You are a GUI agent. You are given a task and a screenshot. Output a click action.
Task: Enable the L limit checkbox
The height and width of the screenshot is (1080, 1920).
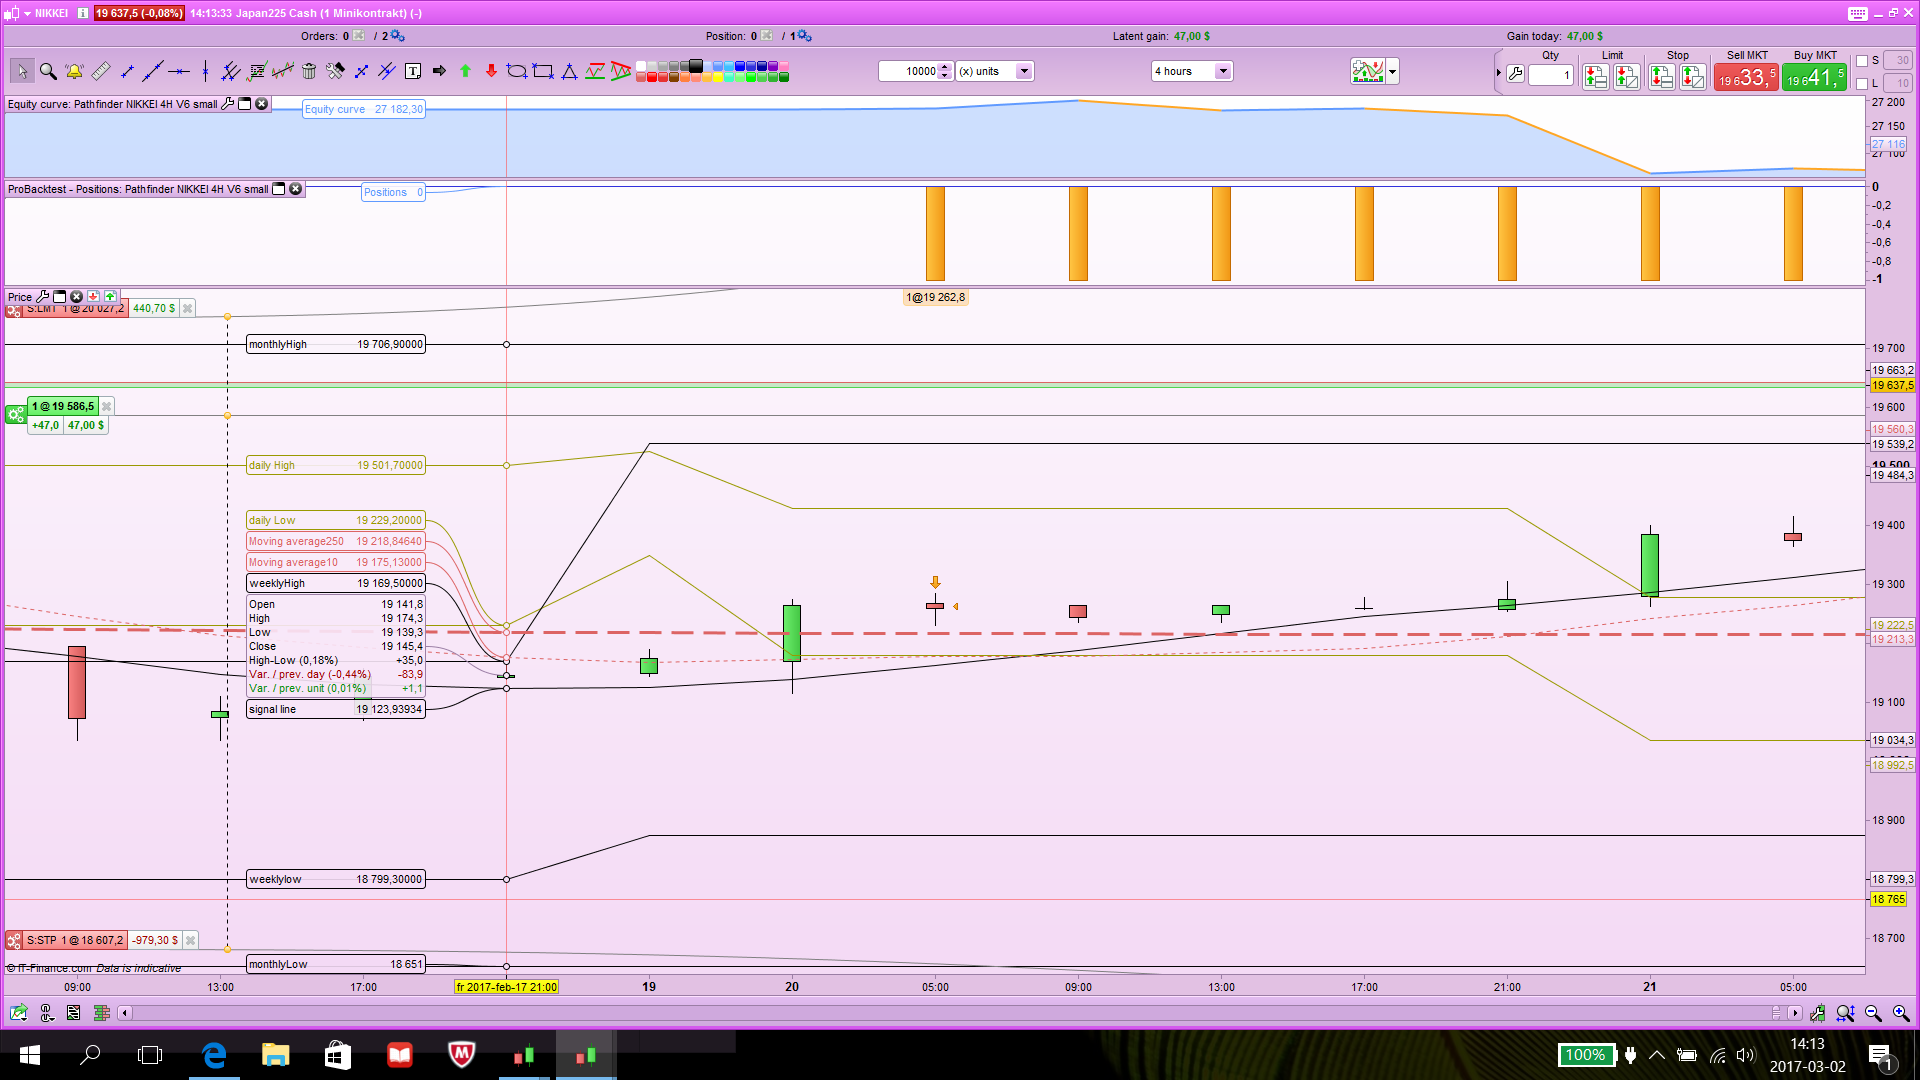[1862, 83]
